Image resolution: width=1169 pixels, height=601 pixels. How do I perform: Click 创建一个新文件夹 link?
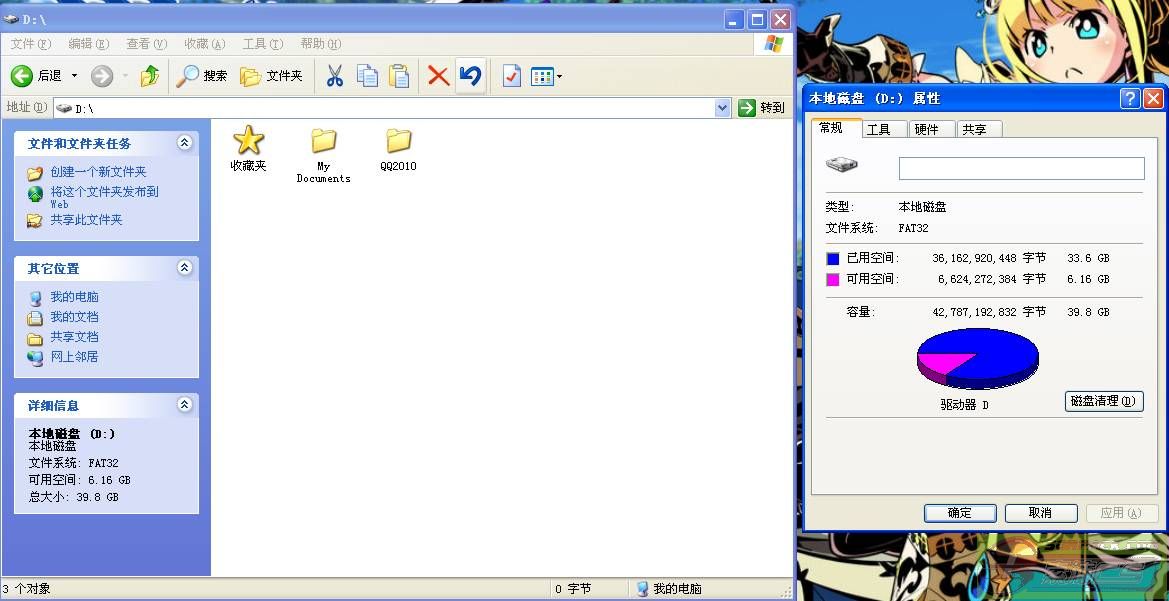coord(98,172)
